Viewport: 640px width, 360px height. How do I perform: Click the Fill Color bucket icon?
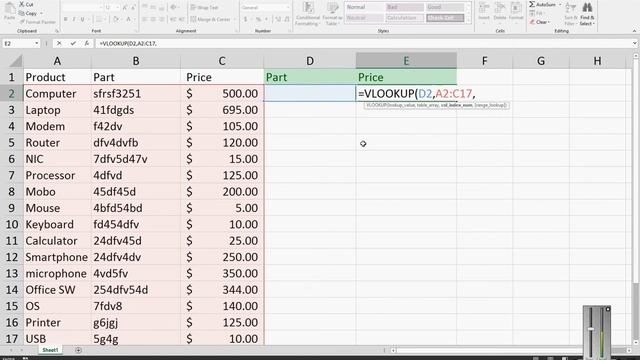click(x=116, y=19)
